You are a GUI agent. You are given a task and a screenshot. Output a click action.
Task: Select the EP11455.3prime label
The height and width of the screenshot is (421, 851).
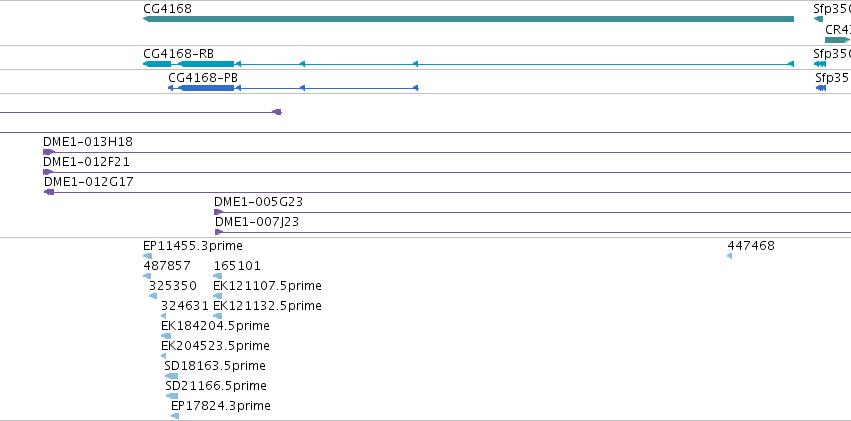pyautogui.click(x=193, y=246)
